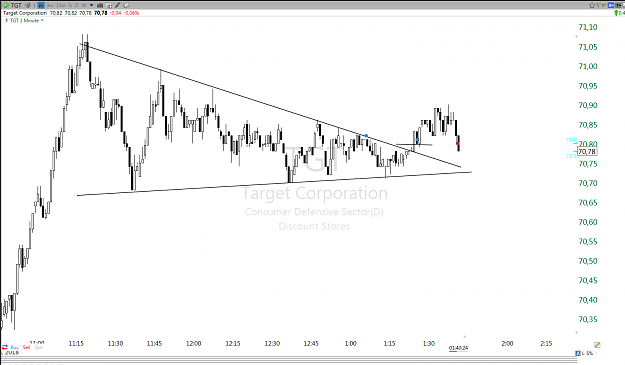Click the last price 70,78 in header
Viewport: 625px width, 365px height.
pyautogui.click(x=100, y=13)
